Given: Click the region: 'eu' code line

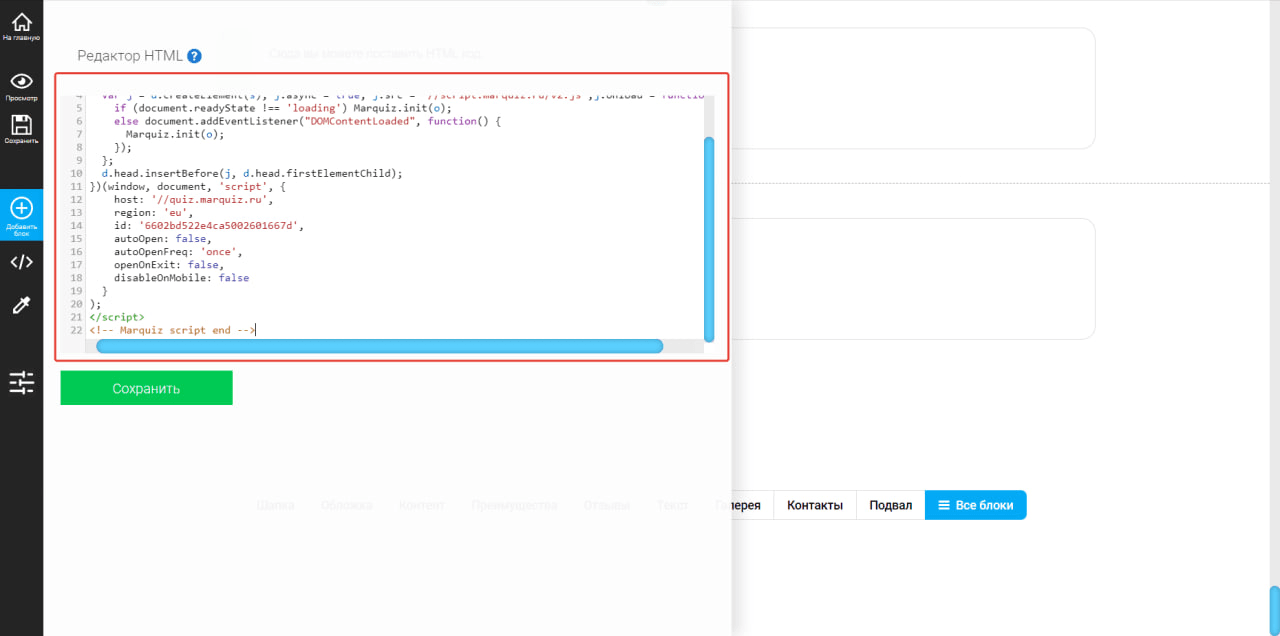Looking at the screenshot, I should click(154, 213).
